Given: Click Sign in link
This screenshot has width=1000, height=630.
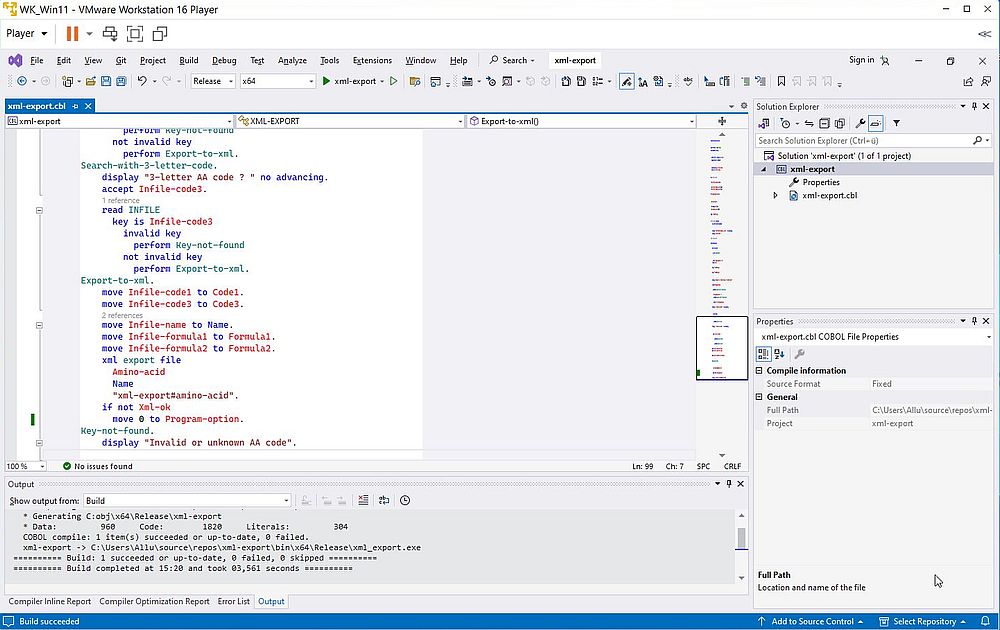Looking at the screenshot, I should pyautogui.click(x=862, y=60).
